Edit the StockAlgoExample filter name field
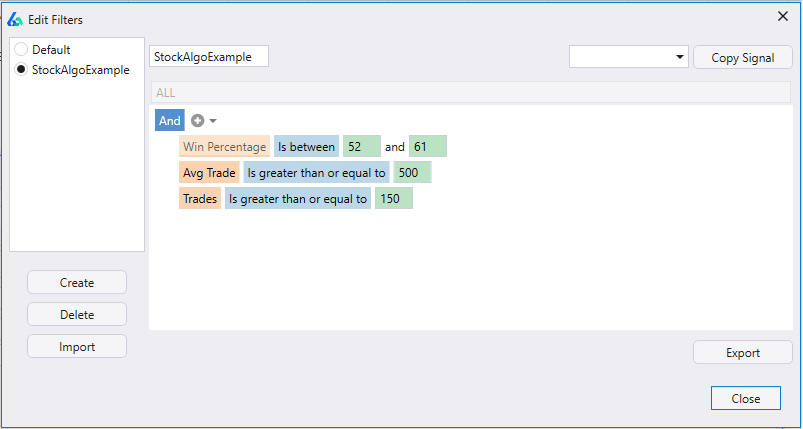 pos(209,57)
